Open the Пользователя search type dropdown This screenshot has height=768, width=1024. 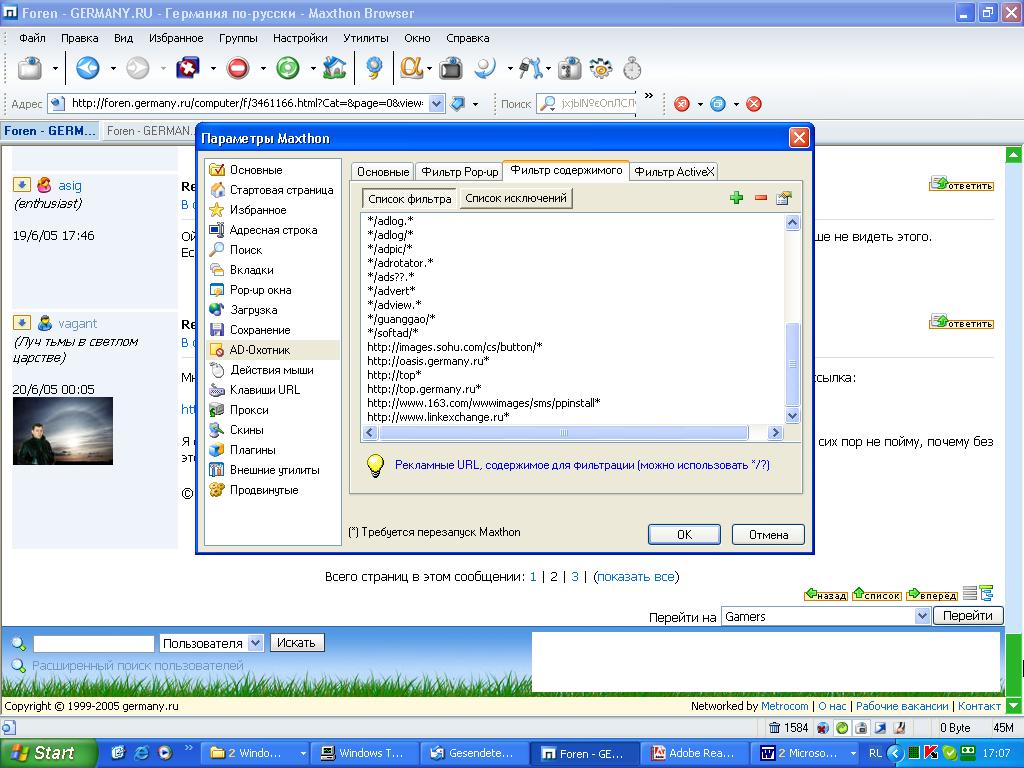point(256,643)
